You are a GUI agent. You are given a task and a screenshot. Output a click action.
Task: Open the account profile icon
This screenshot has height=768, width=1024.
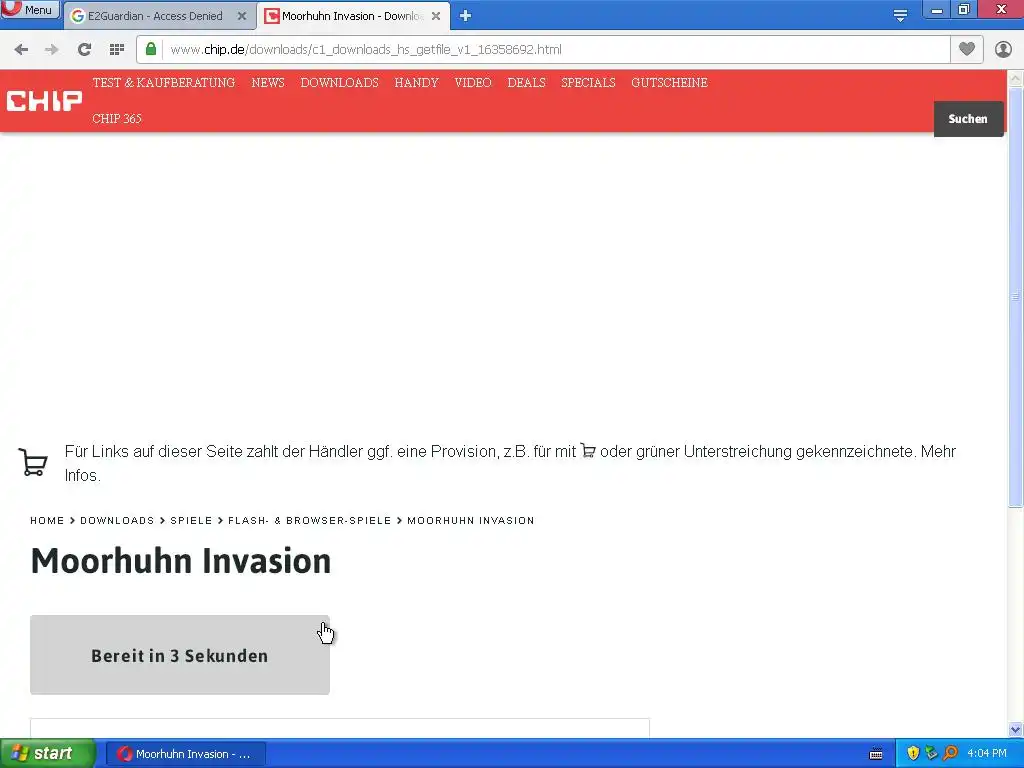point(1003,49)
